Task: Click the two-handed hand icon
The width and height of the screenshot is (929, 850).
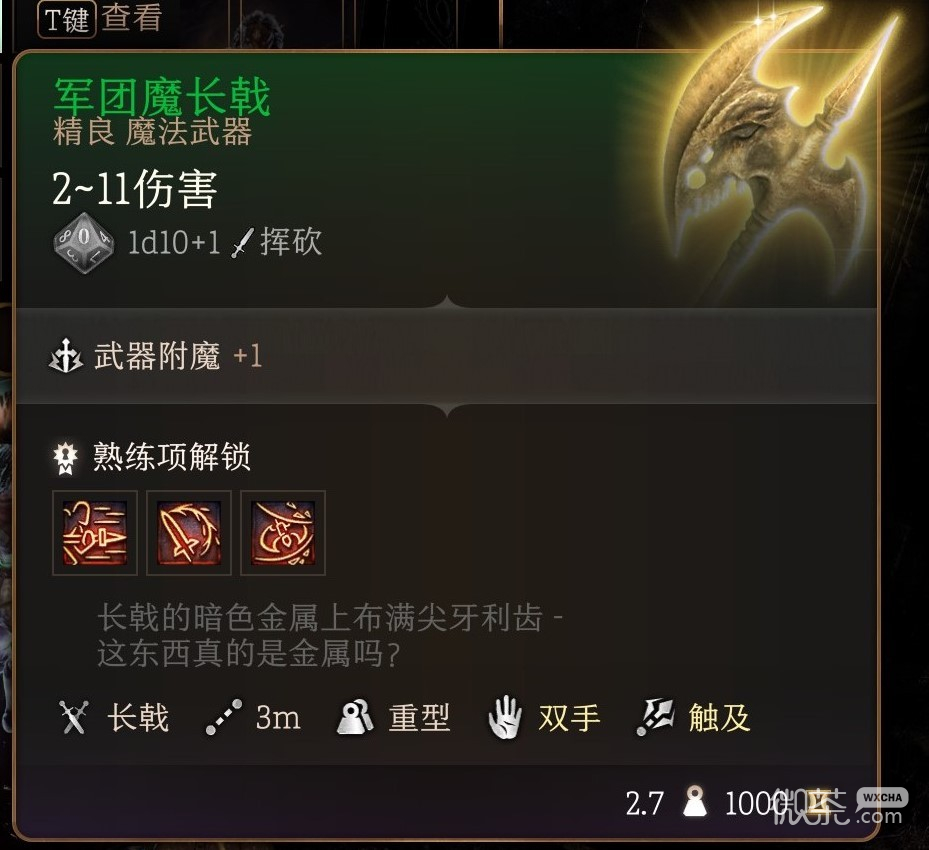Action: 505,717
